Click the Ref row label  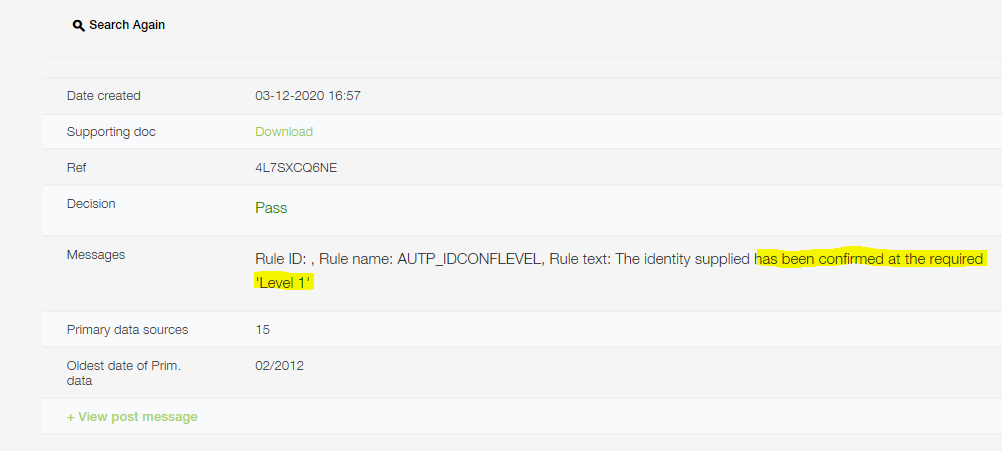click(x=77, y=168)
